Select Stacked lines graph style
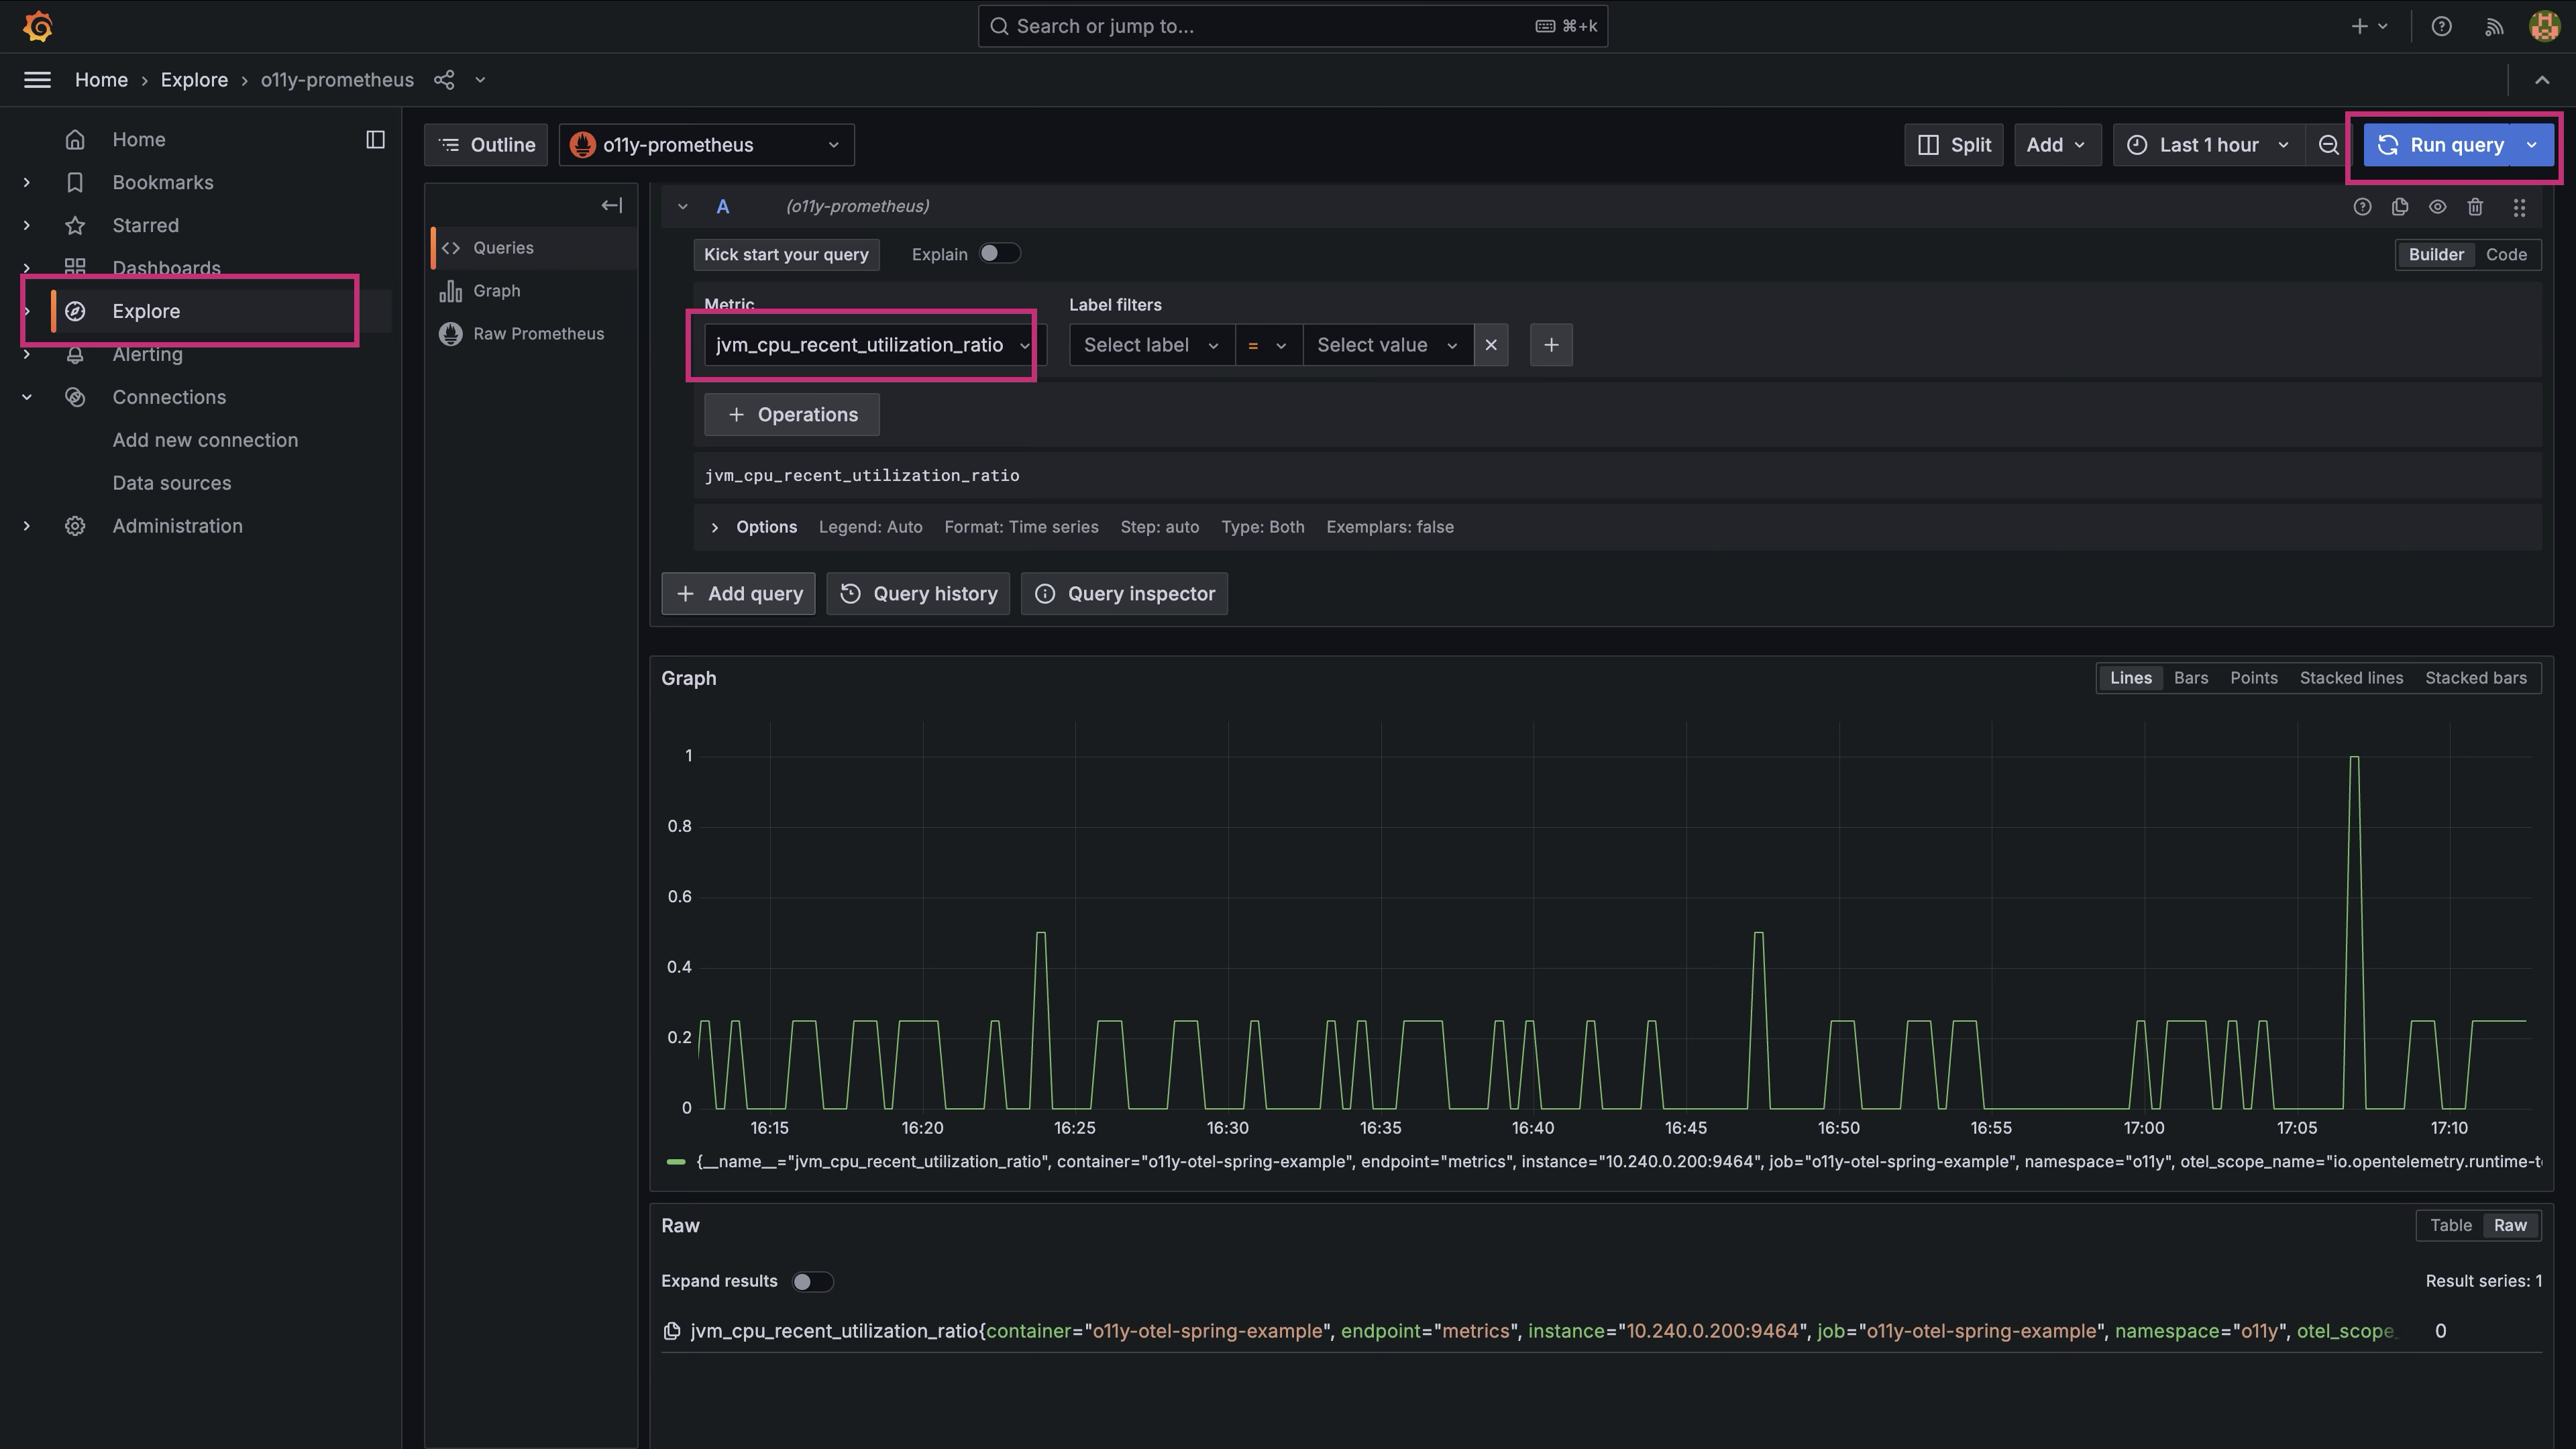 (x=2351, y=678)
